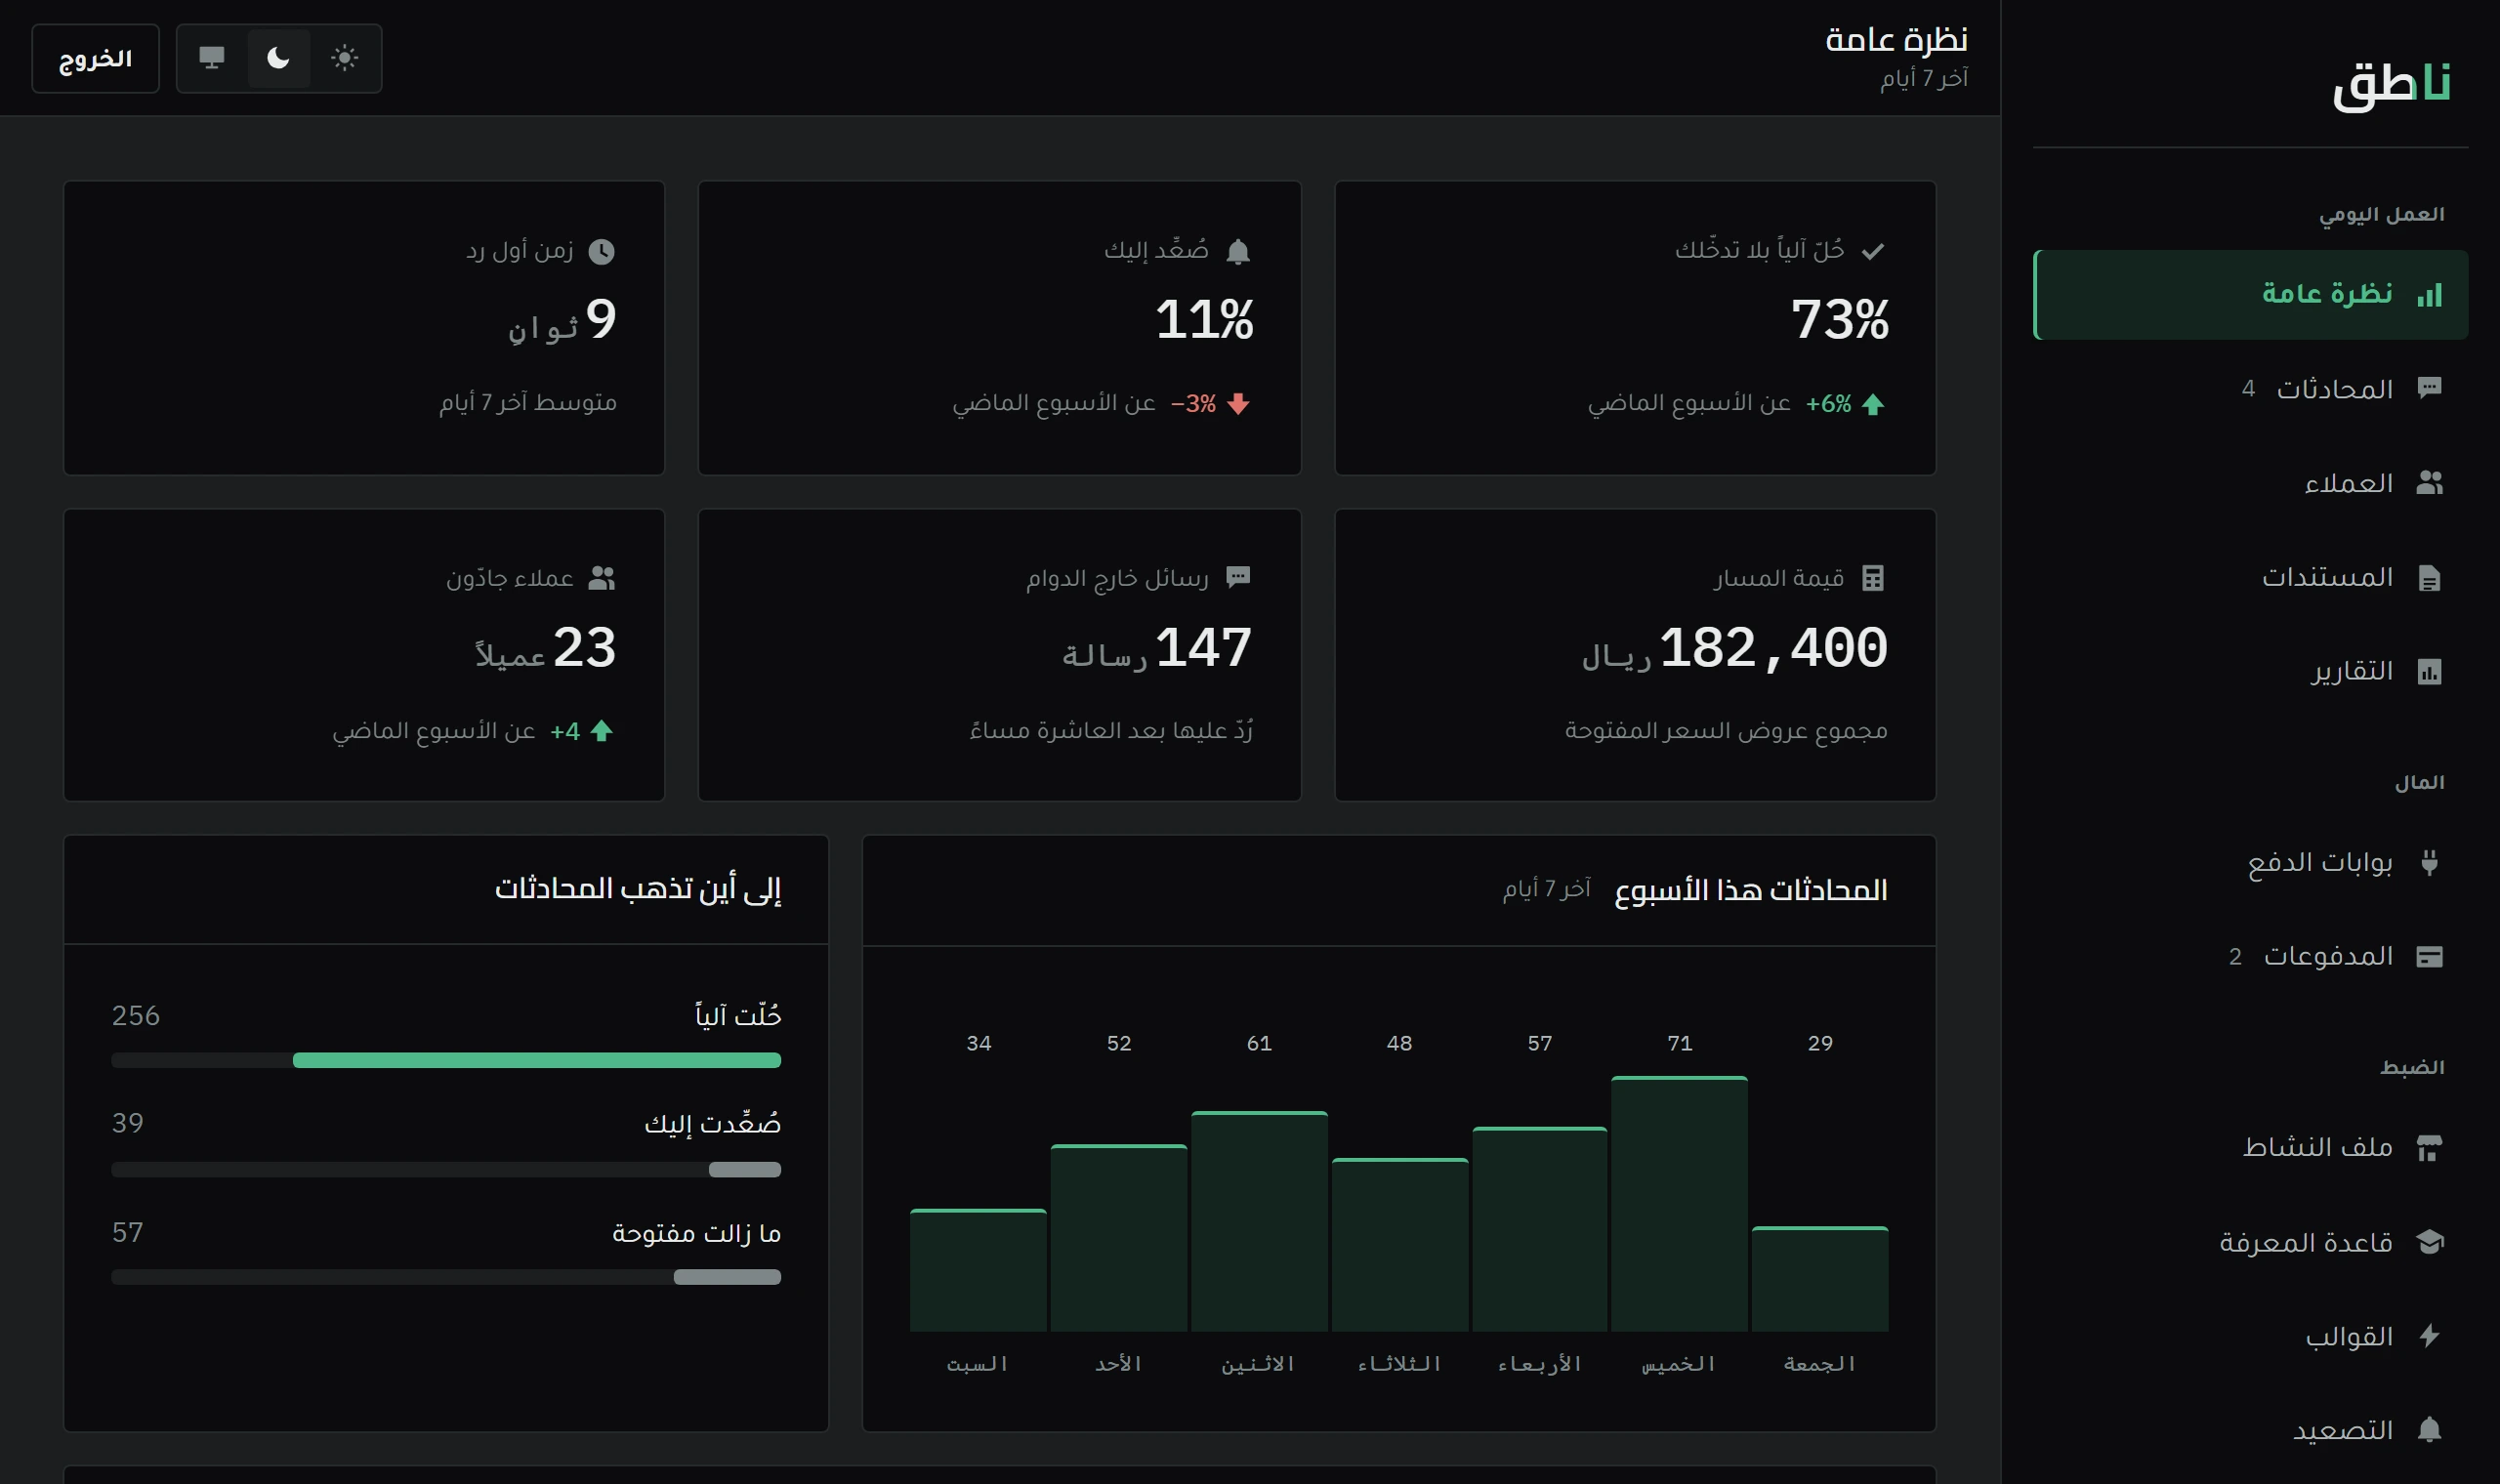Select dark mode moon icon
2500x1484 pixels.
point(278,58)
